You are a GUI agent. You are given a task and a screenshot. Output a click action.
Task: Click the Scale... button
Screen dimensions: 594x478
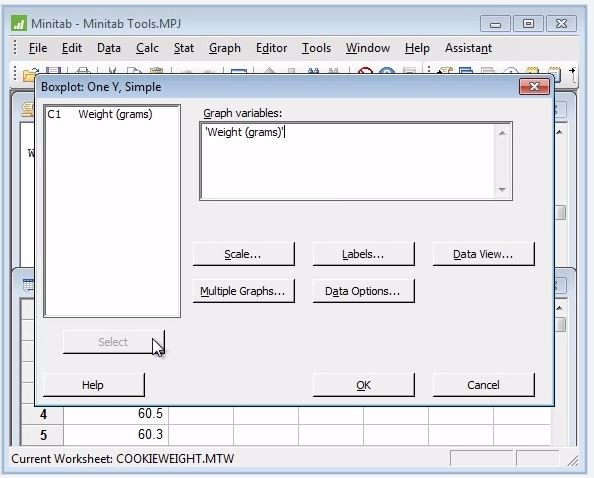[244, 254]
